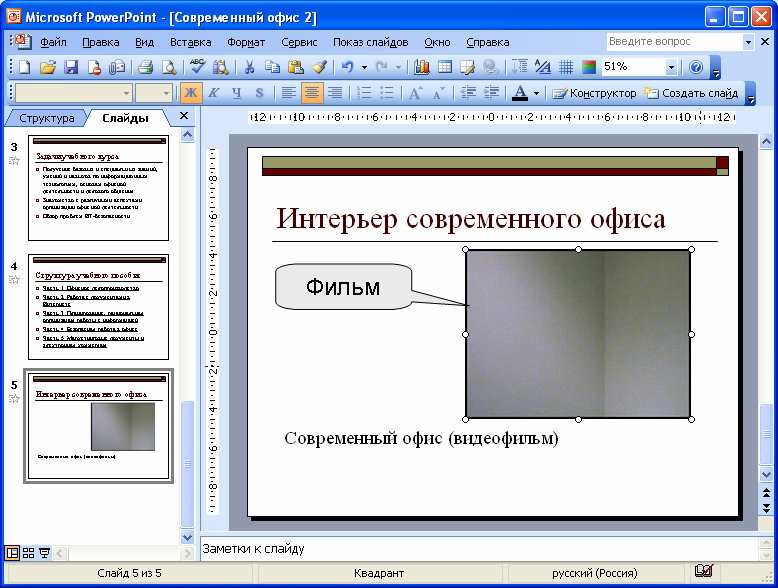The height and width of the screenshot is (588, 778).
Task: Click the Фильм callout shape
Action: (x=343, y=287)
